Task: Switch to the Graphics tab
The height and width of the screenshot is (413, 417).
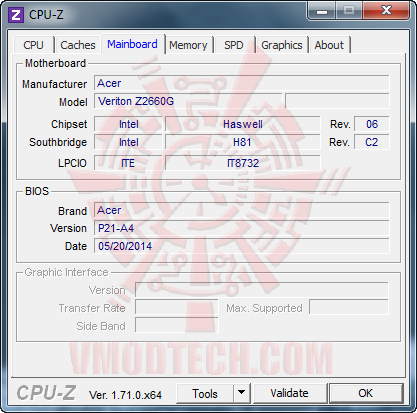Action: click(x=282, y=45)
